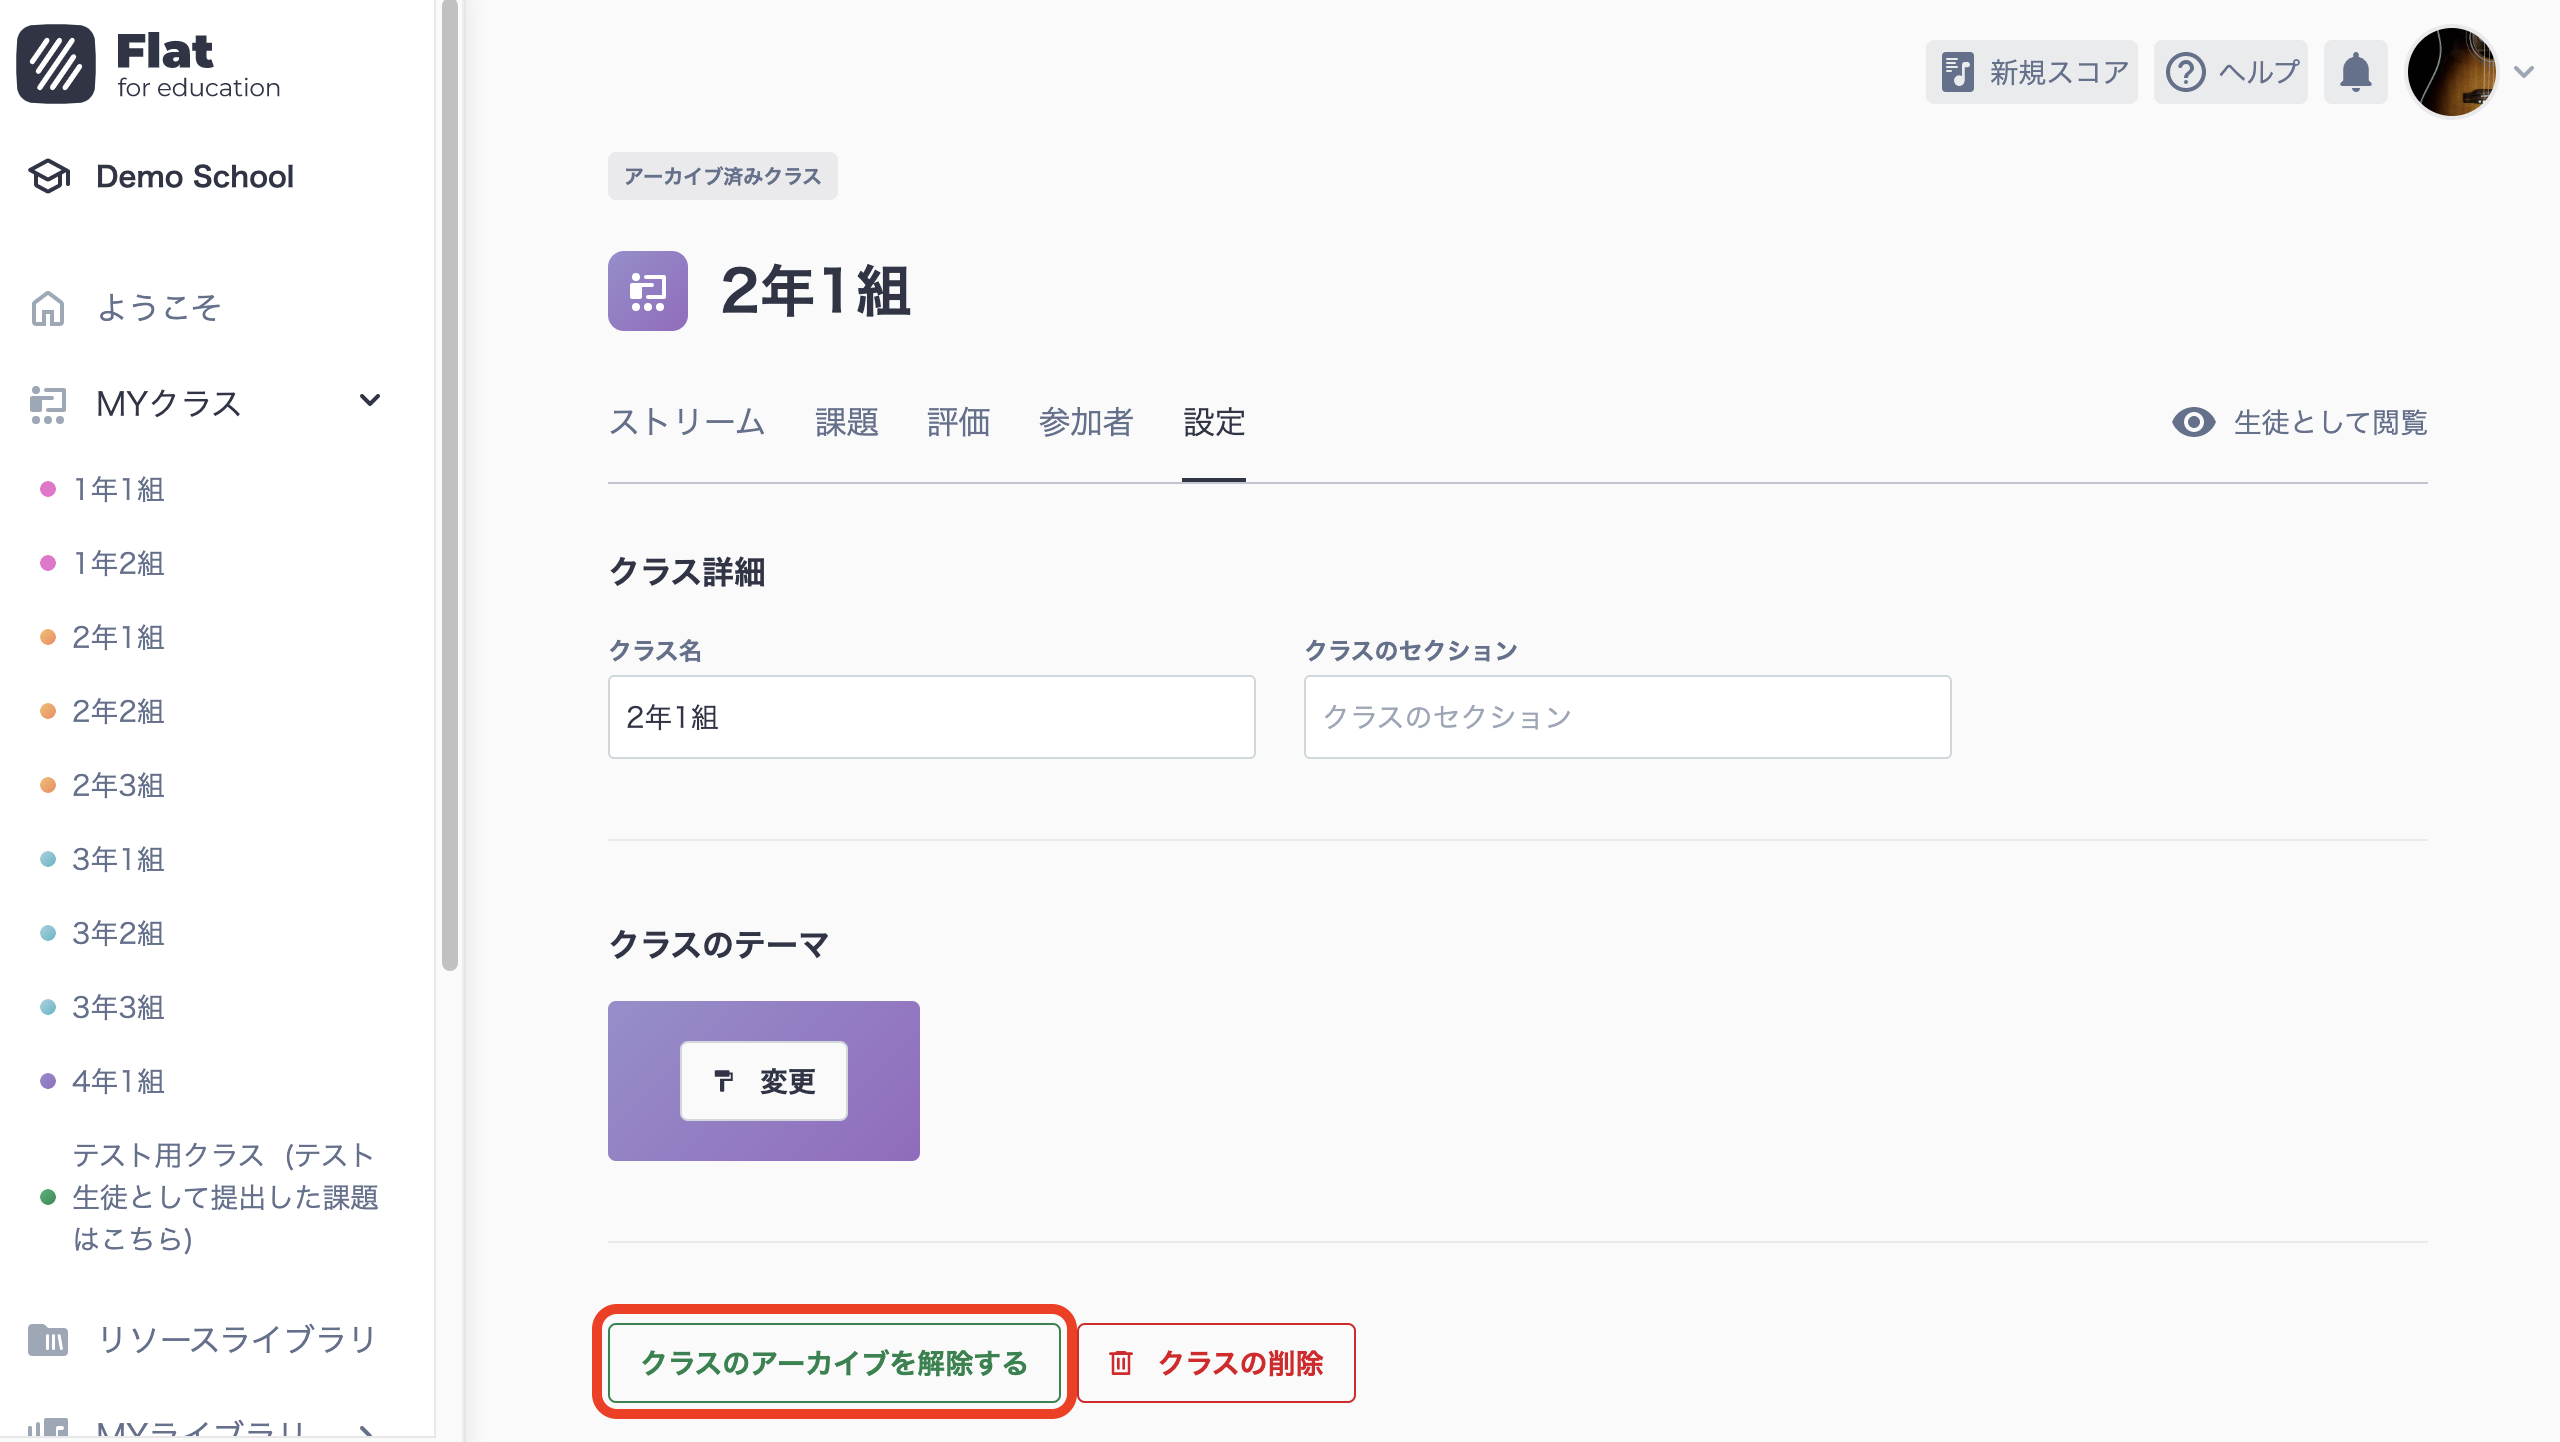Click the 新規スコア music score icon
Viewport: 2560px width, 1442px height.
point(1959,70)
